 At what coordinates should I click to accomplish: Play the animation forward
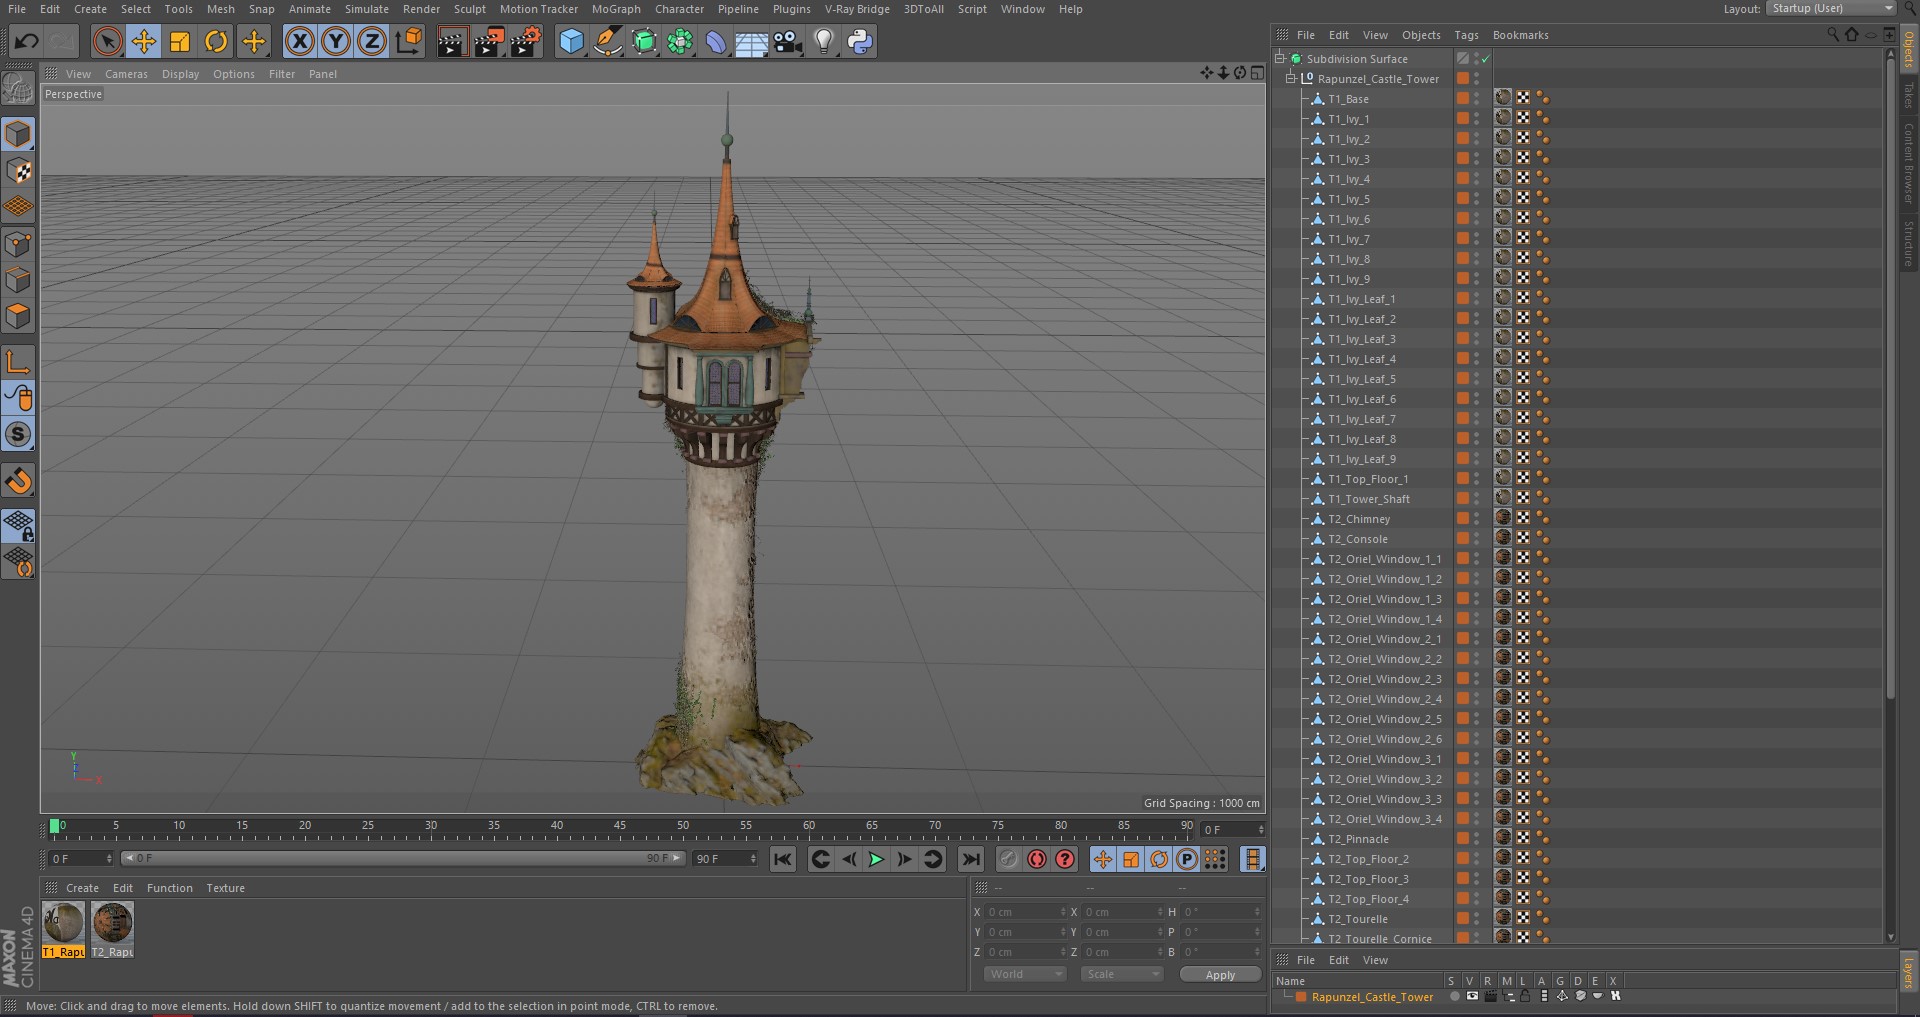coord(876,859)
